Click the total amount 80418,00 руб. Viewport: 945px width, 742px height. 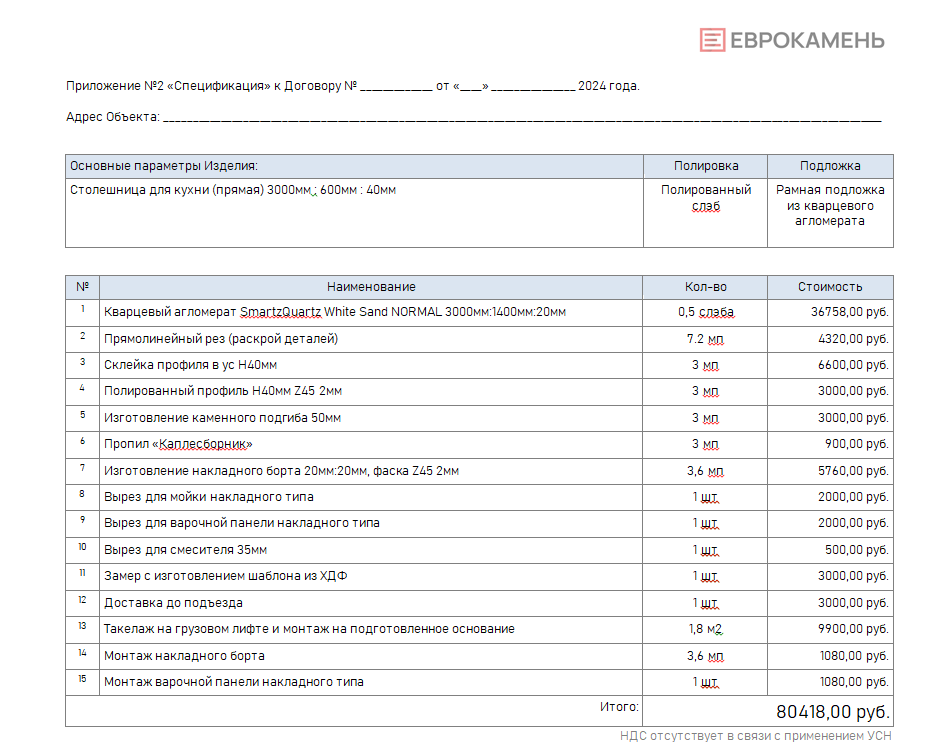coord(832,712)
